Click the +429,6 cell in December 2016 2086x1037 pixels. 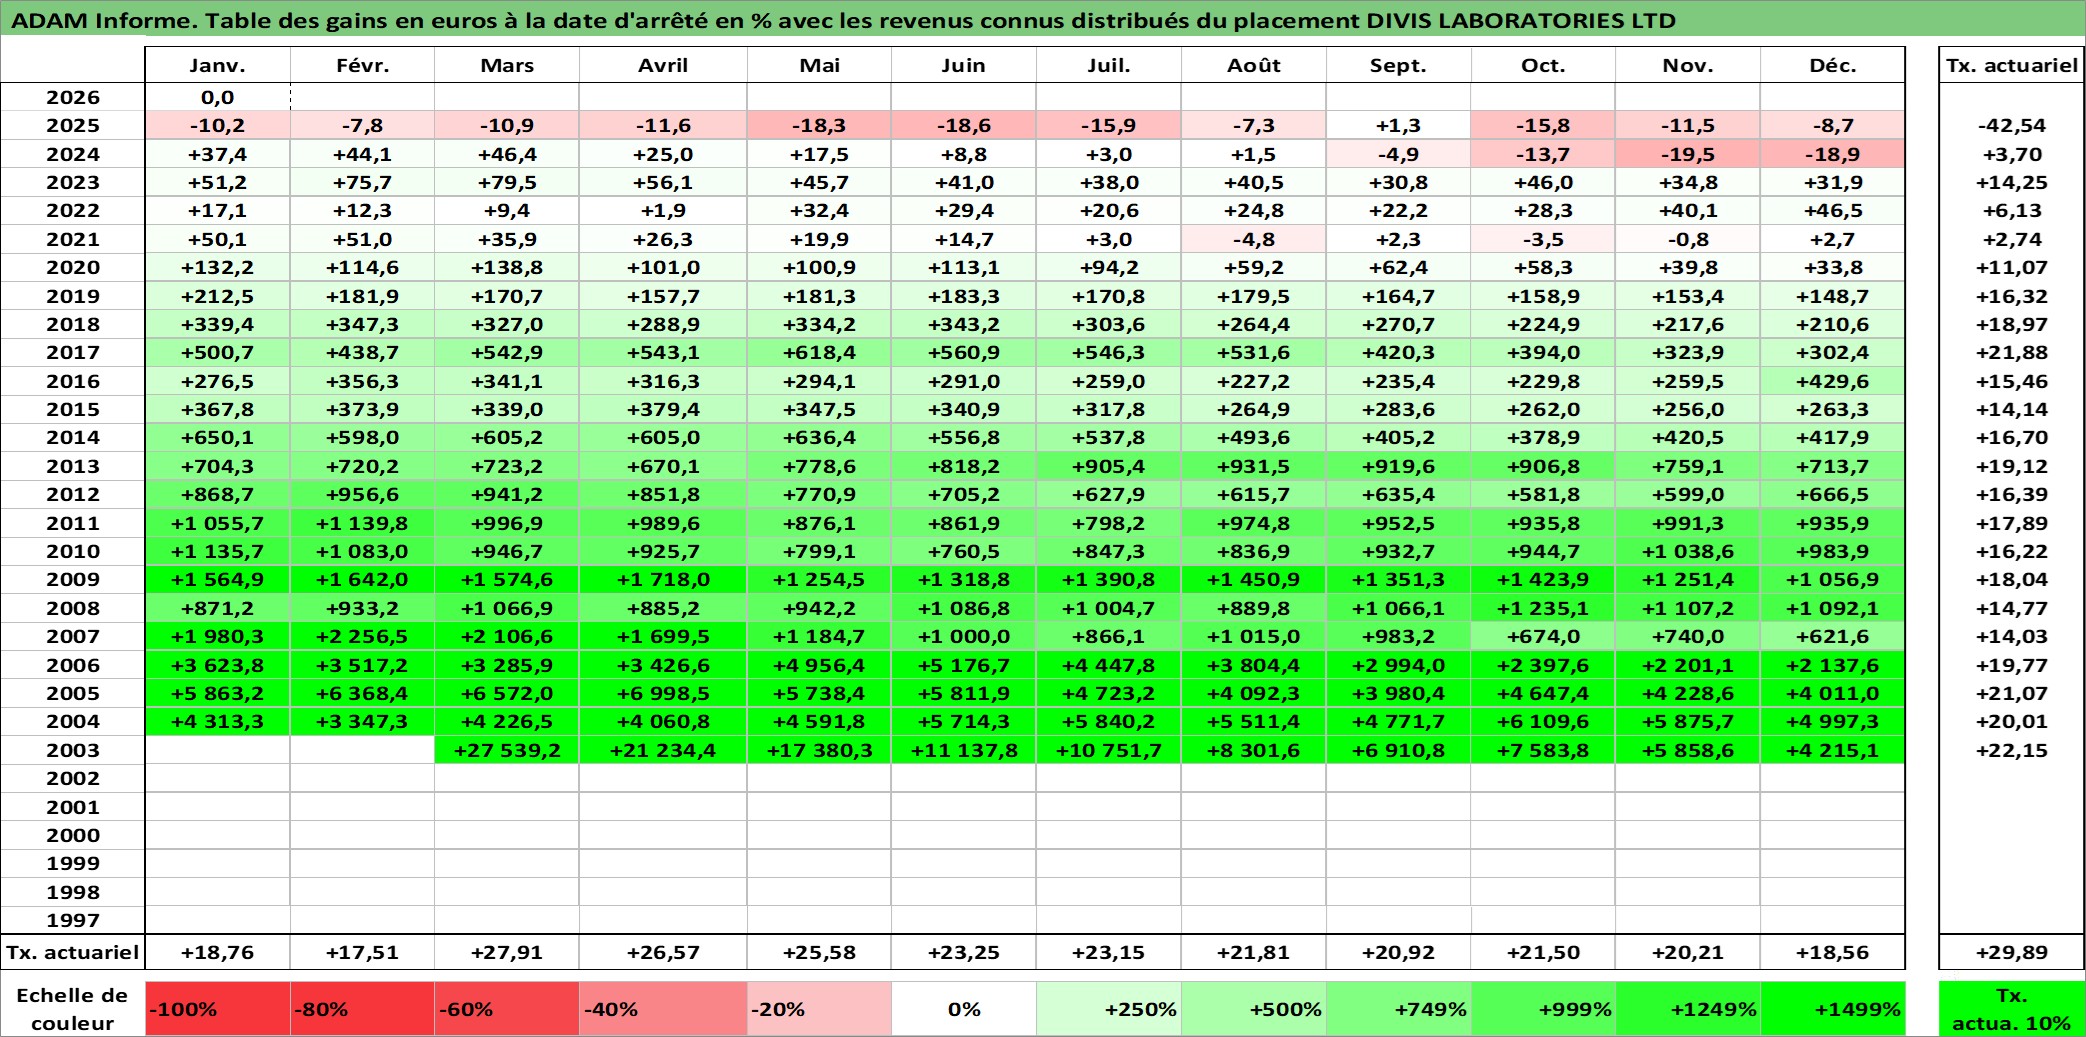(x=1833, y=381)
